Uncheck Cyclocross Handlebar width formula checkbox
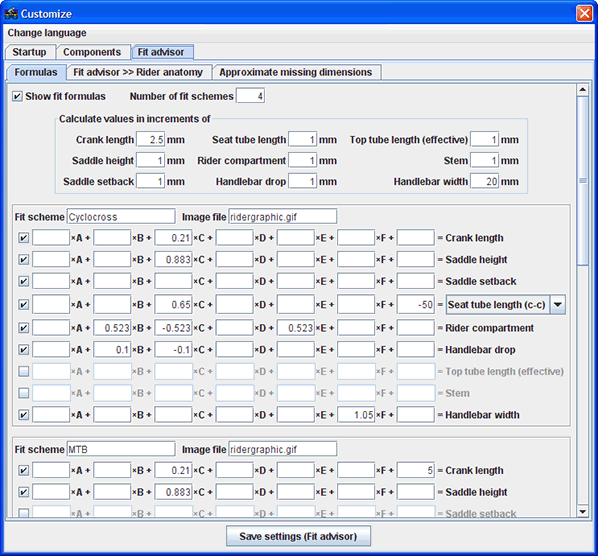Screen dimensions: 598x556 (23, 415)
